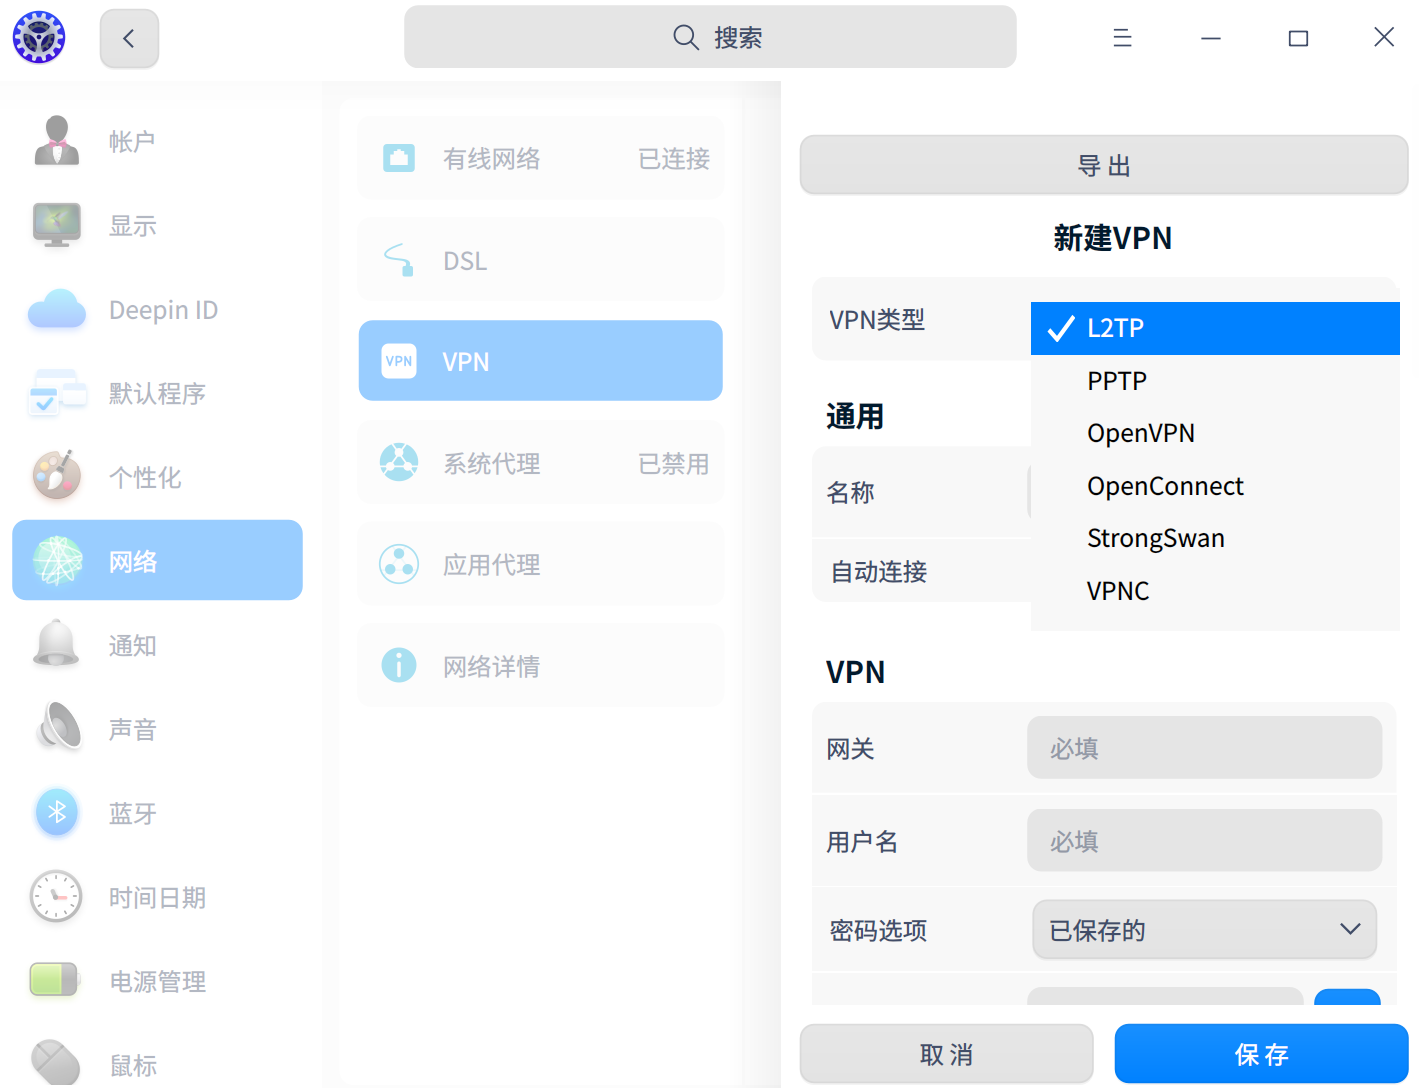Click the 网关 gateway input field
1419x1088 pixels.
coord(1204,748)
